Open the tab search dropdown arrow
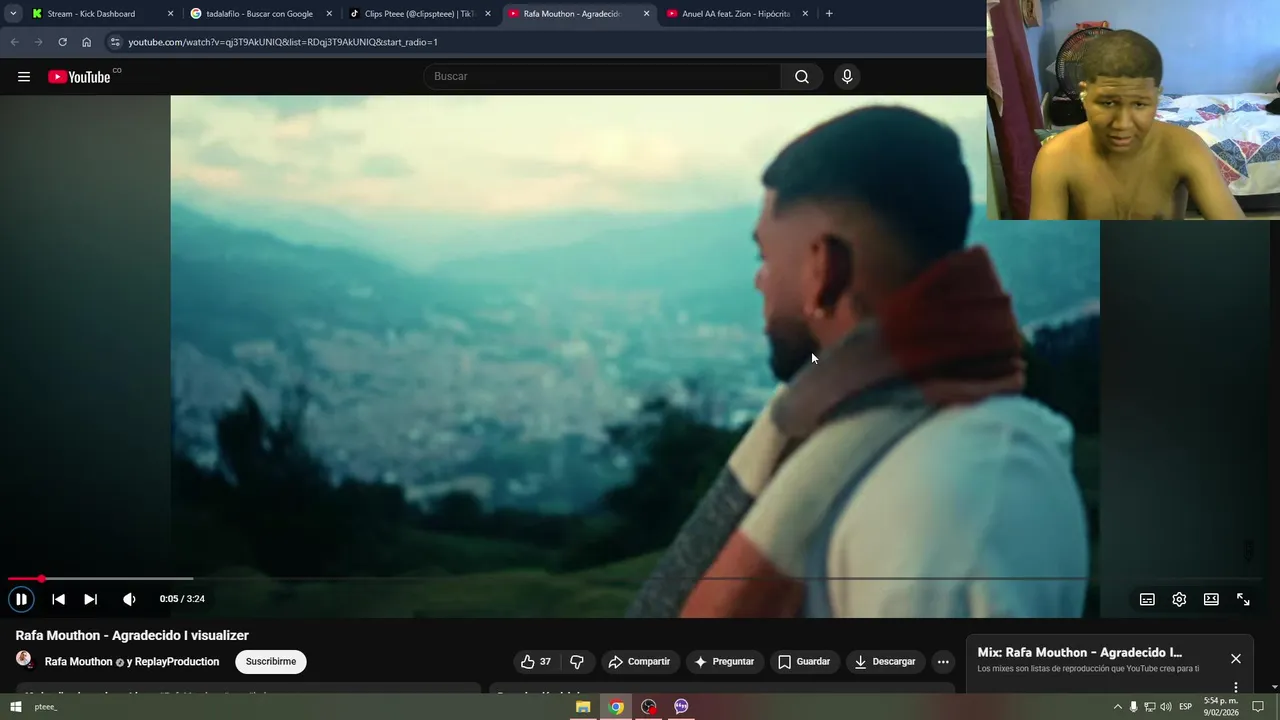 point(13,14)
